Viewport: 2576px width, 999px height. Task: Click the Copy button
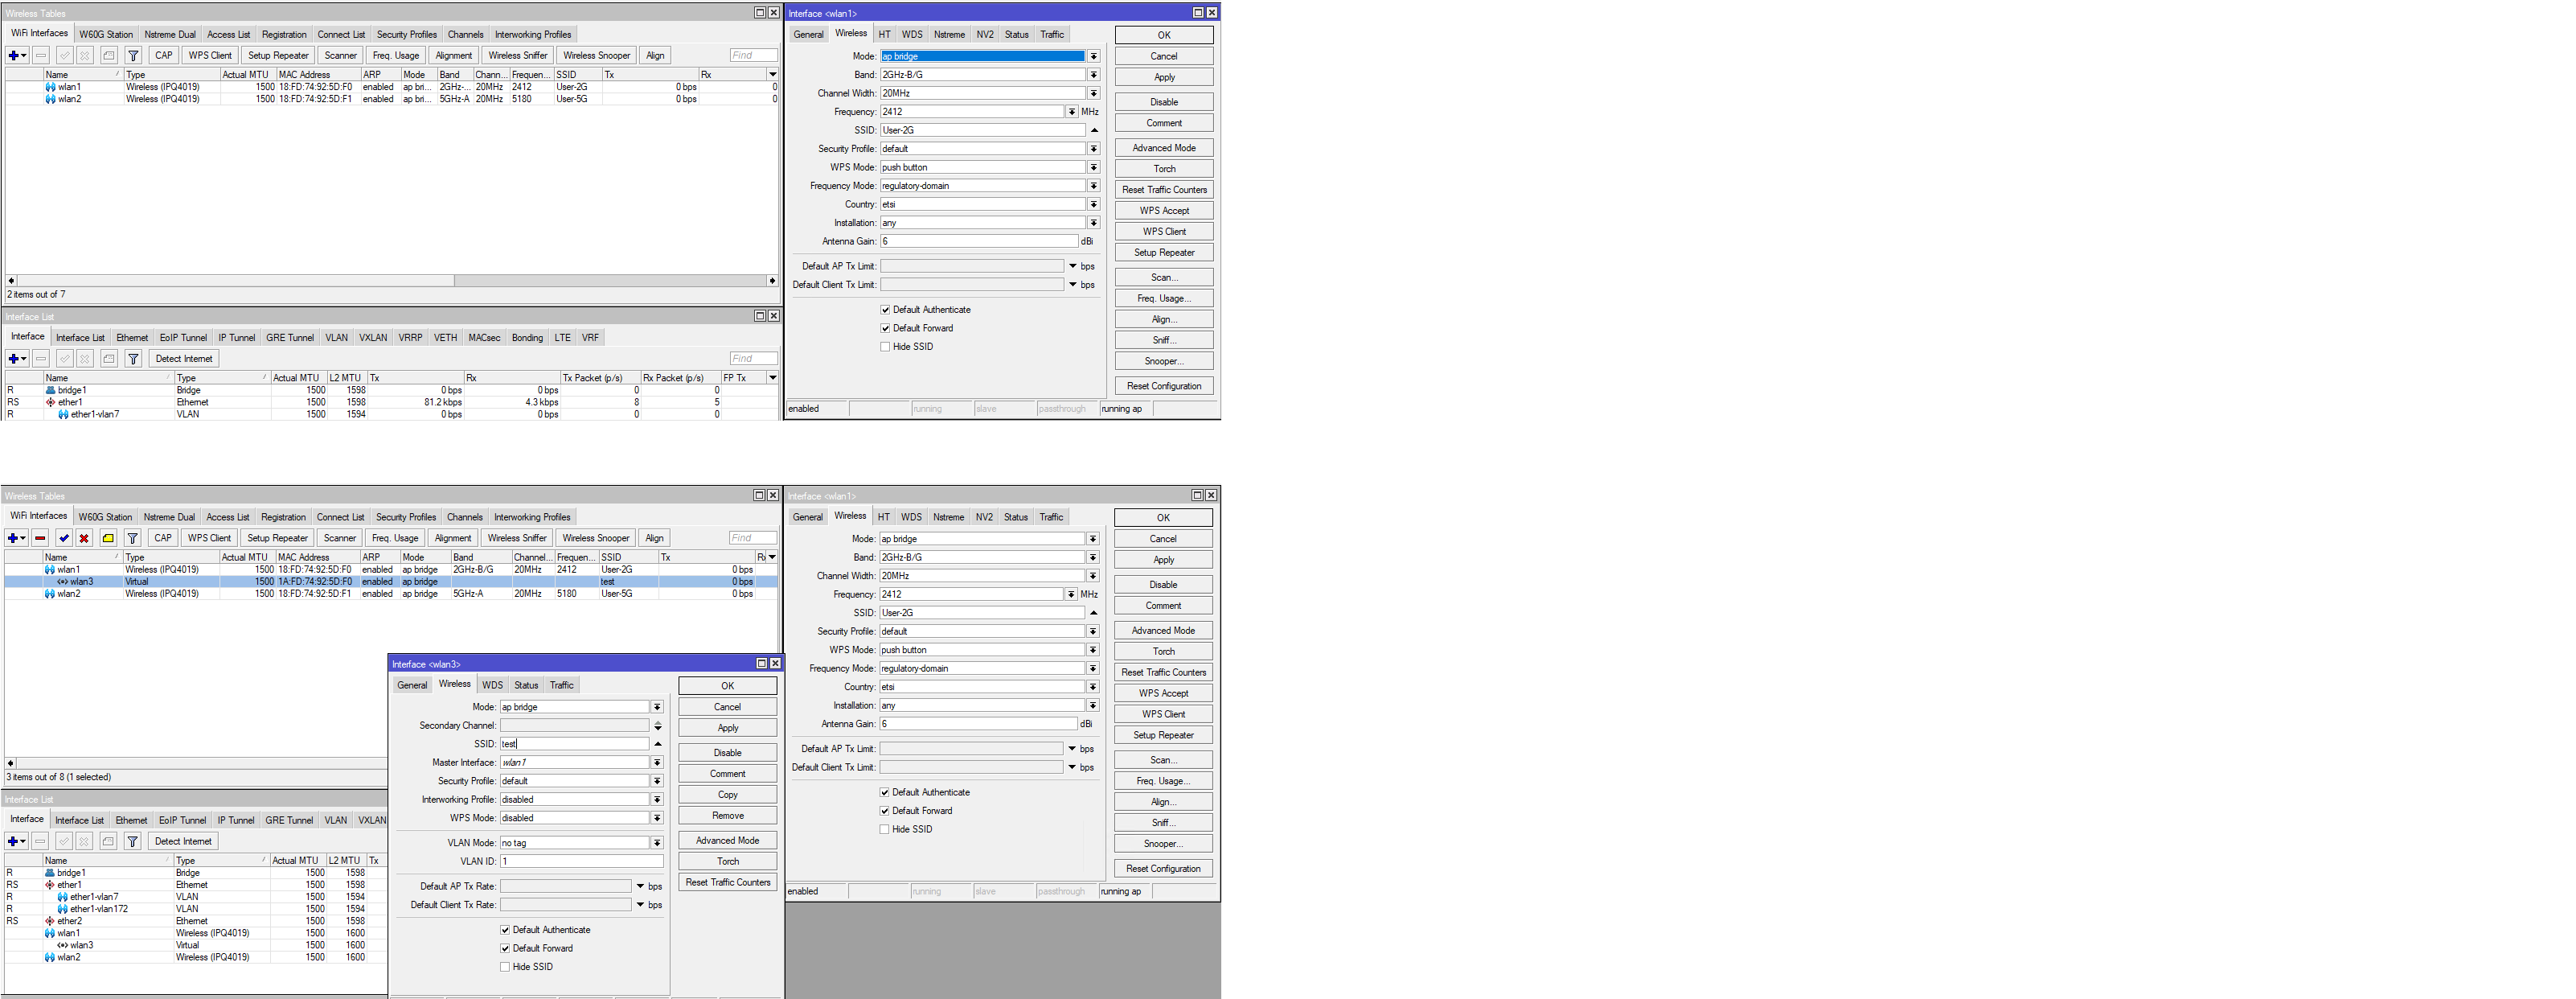click(x=727, y=795)
